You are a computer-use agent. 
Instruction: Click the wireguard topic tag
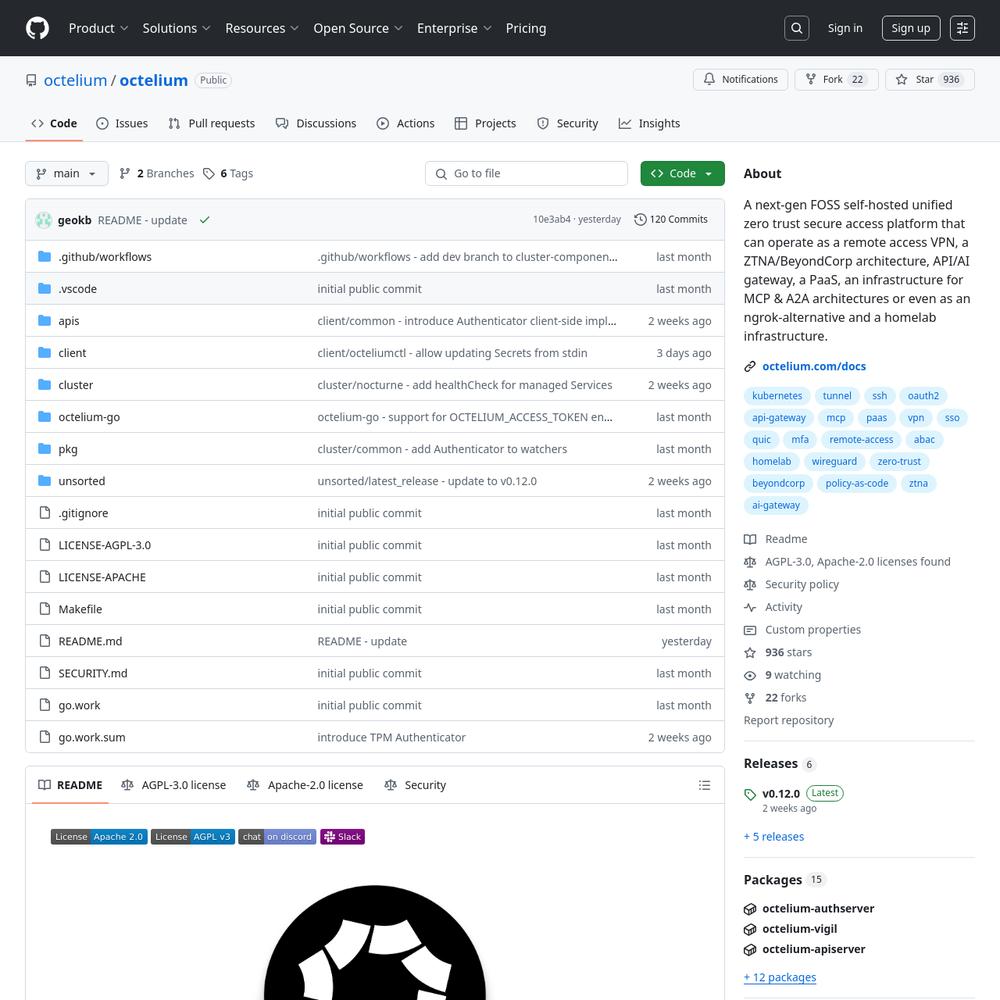(834, 461)
